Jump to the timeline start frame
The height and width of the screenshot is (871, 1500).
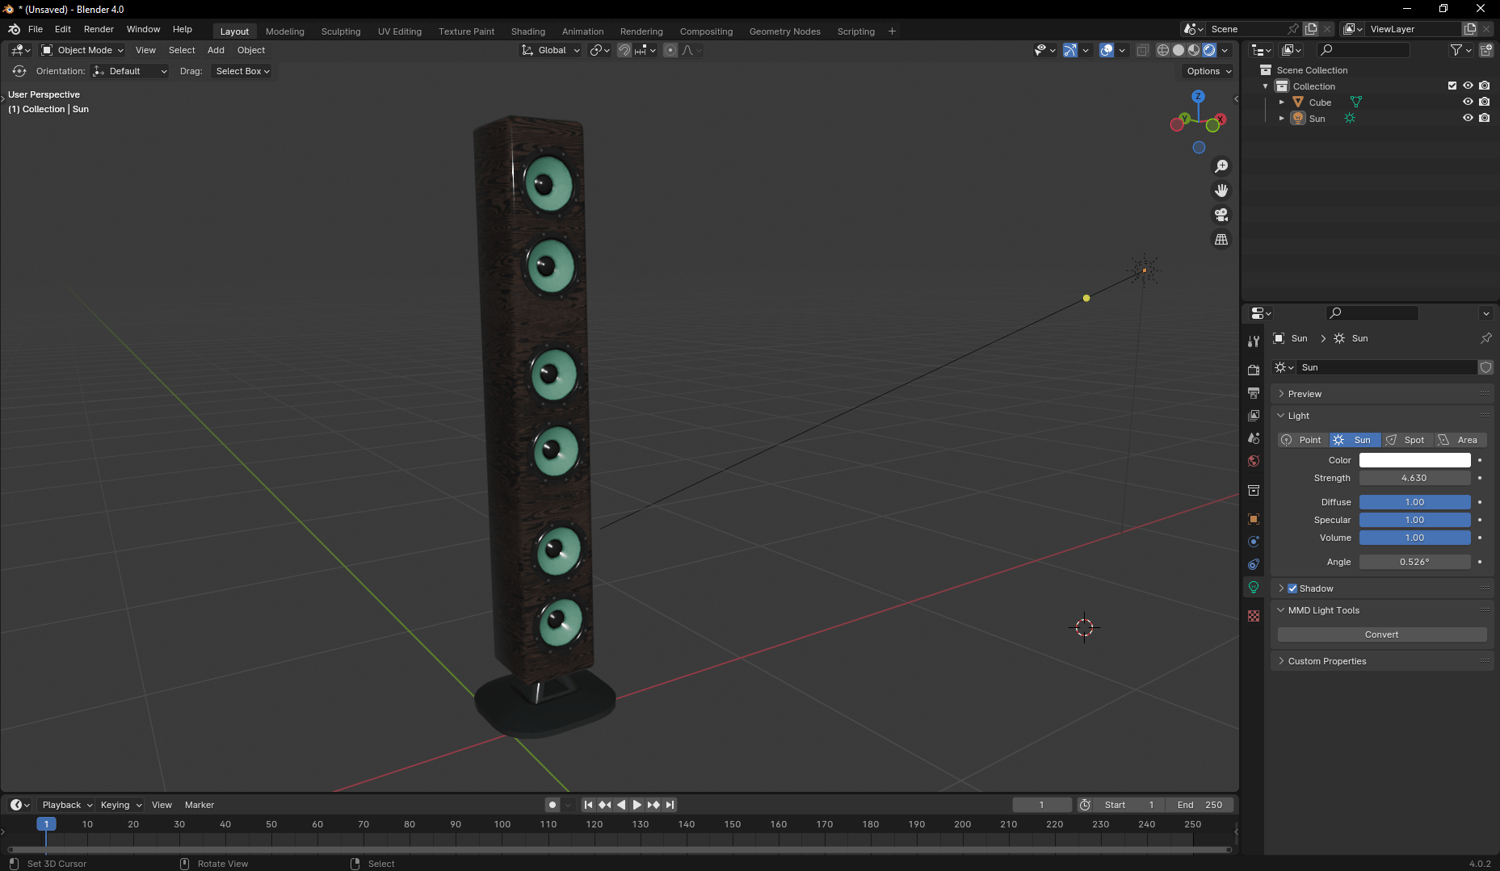coord(588,805)
